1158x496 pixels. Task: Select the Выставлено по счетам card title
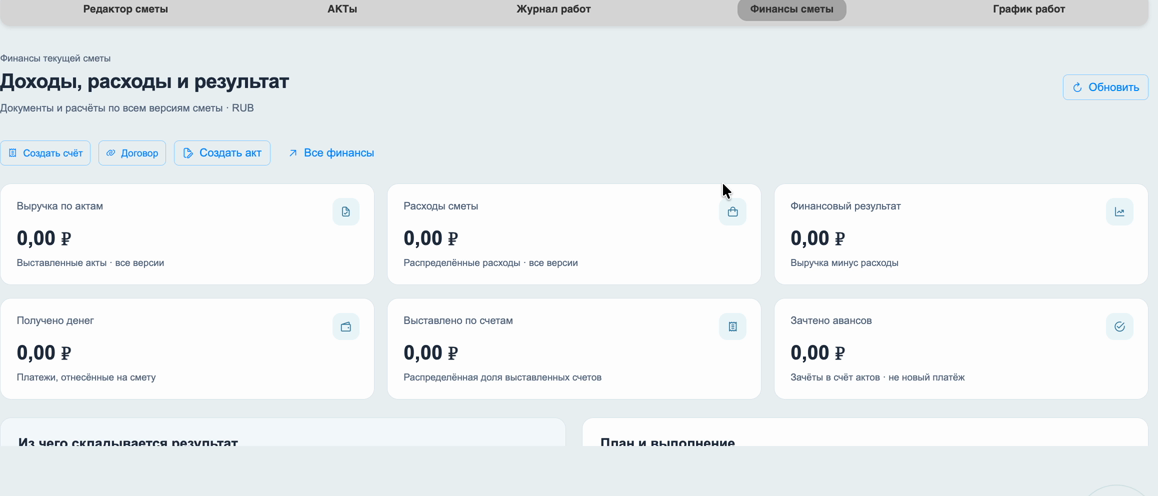(x=458, y=320)
